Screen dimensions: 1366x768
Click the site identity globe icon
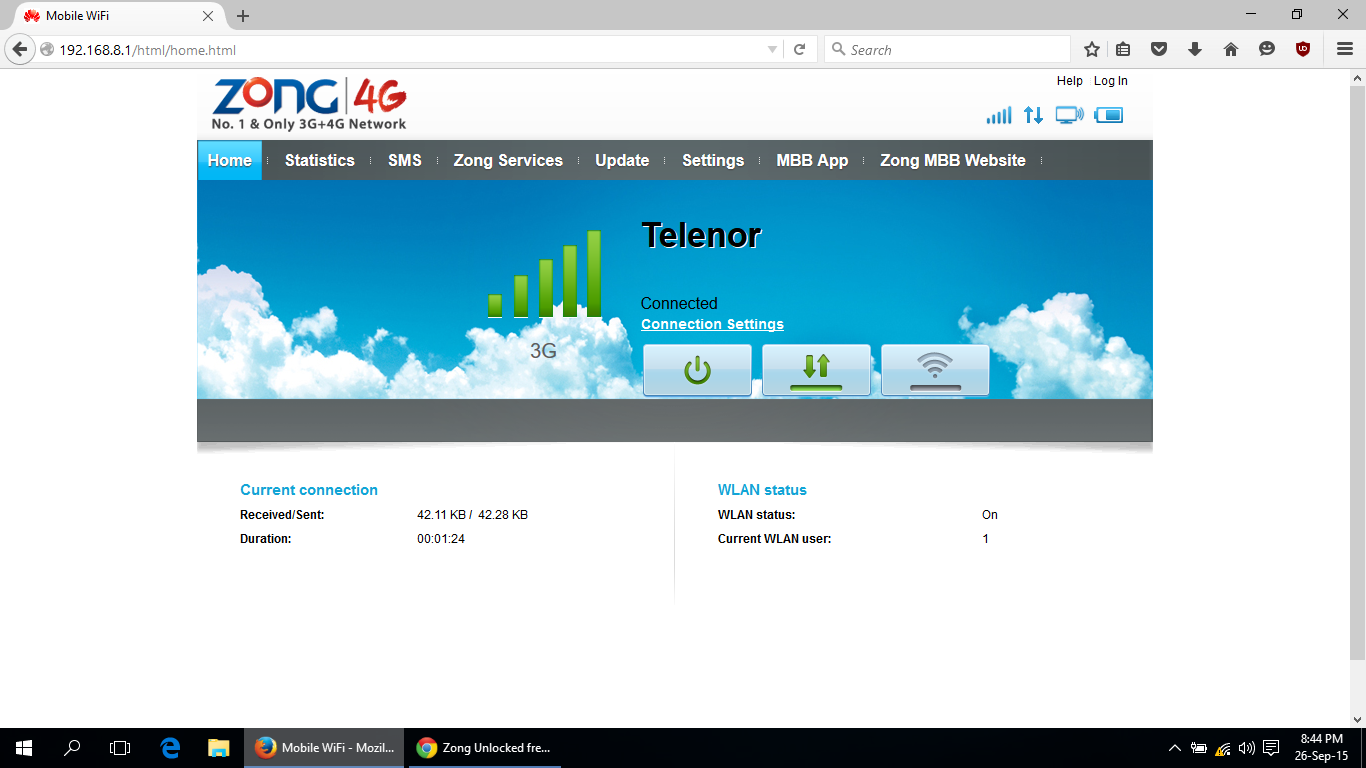point(47,50)
